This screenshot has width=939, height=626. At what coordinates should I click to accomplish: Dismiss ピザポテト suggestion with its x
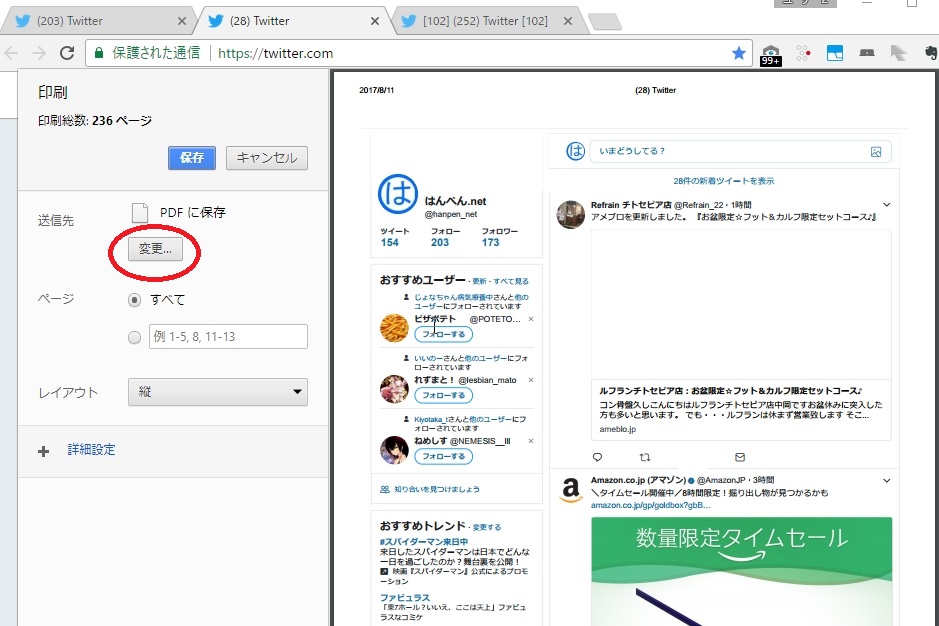pos(531,319)
